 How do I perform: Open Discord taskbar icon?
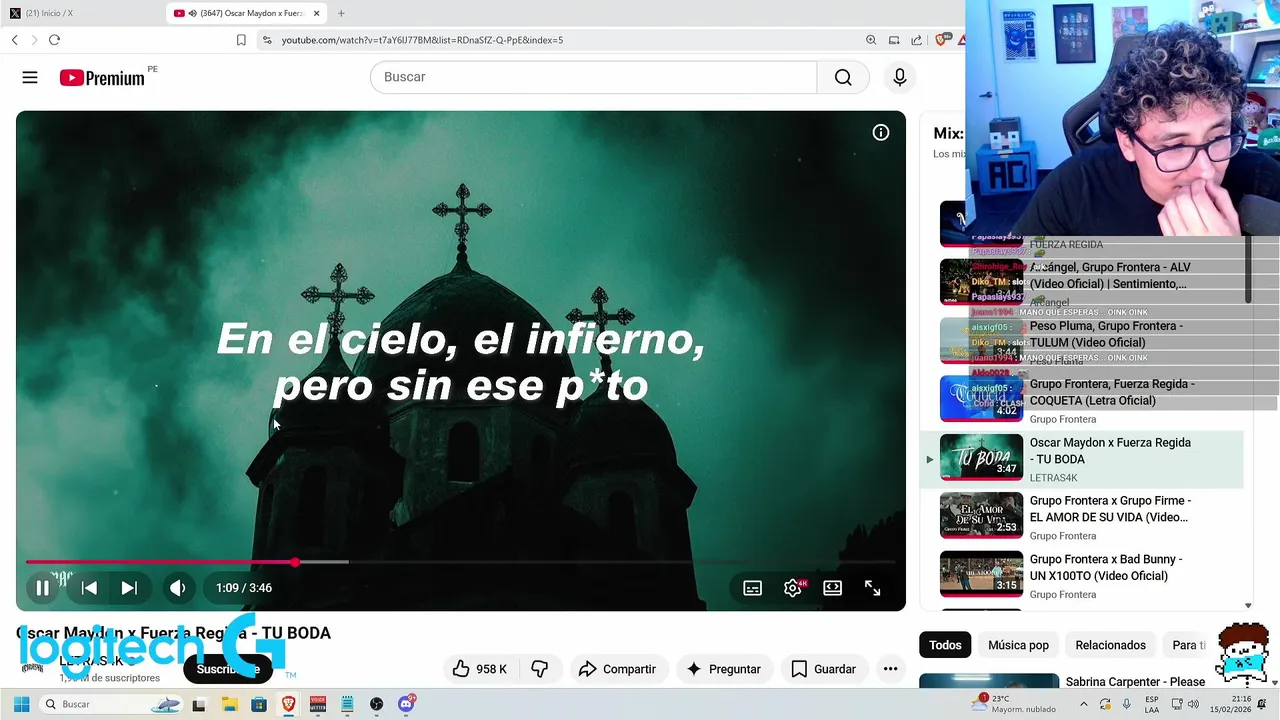(x=406, y=704)
